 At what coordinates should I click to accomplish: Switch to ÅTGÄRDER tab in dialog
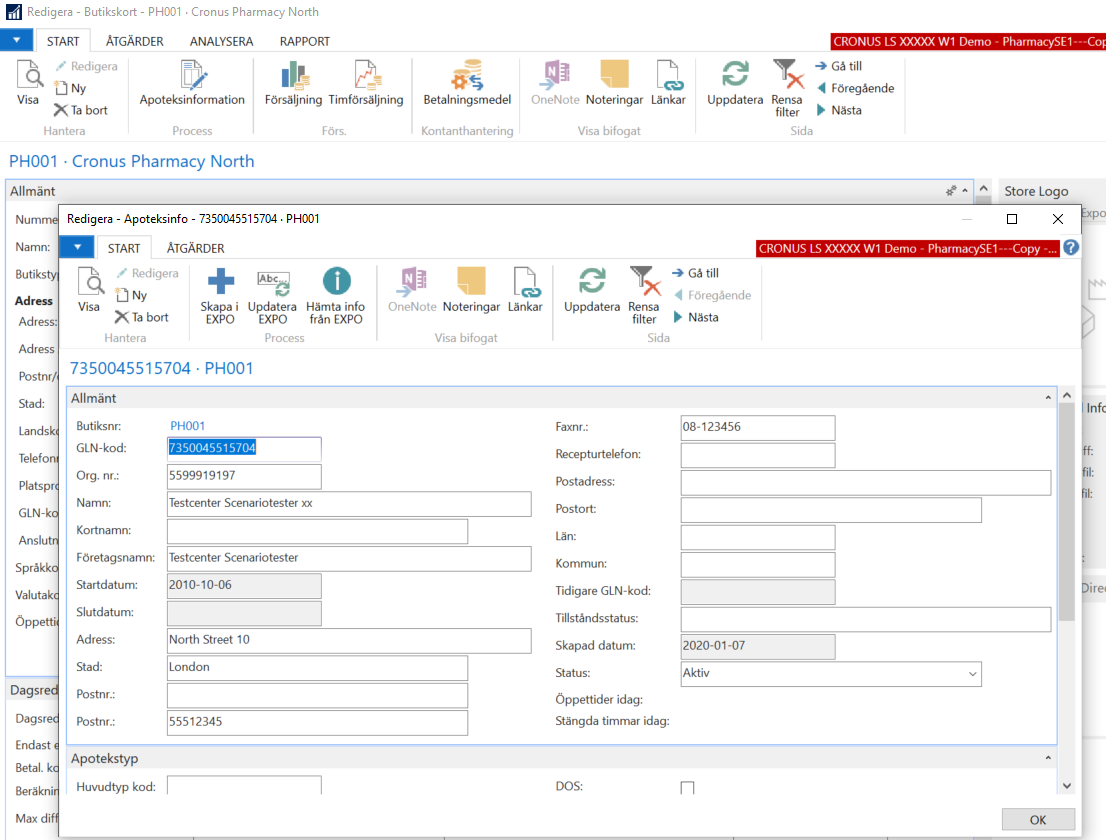[x=195, y=248]
